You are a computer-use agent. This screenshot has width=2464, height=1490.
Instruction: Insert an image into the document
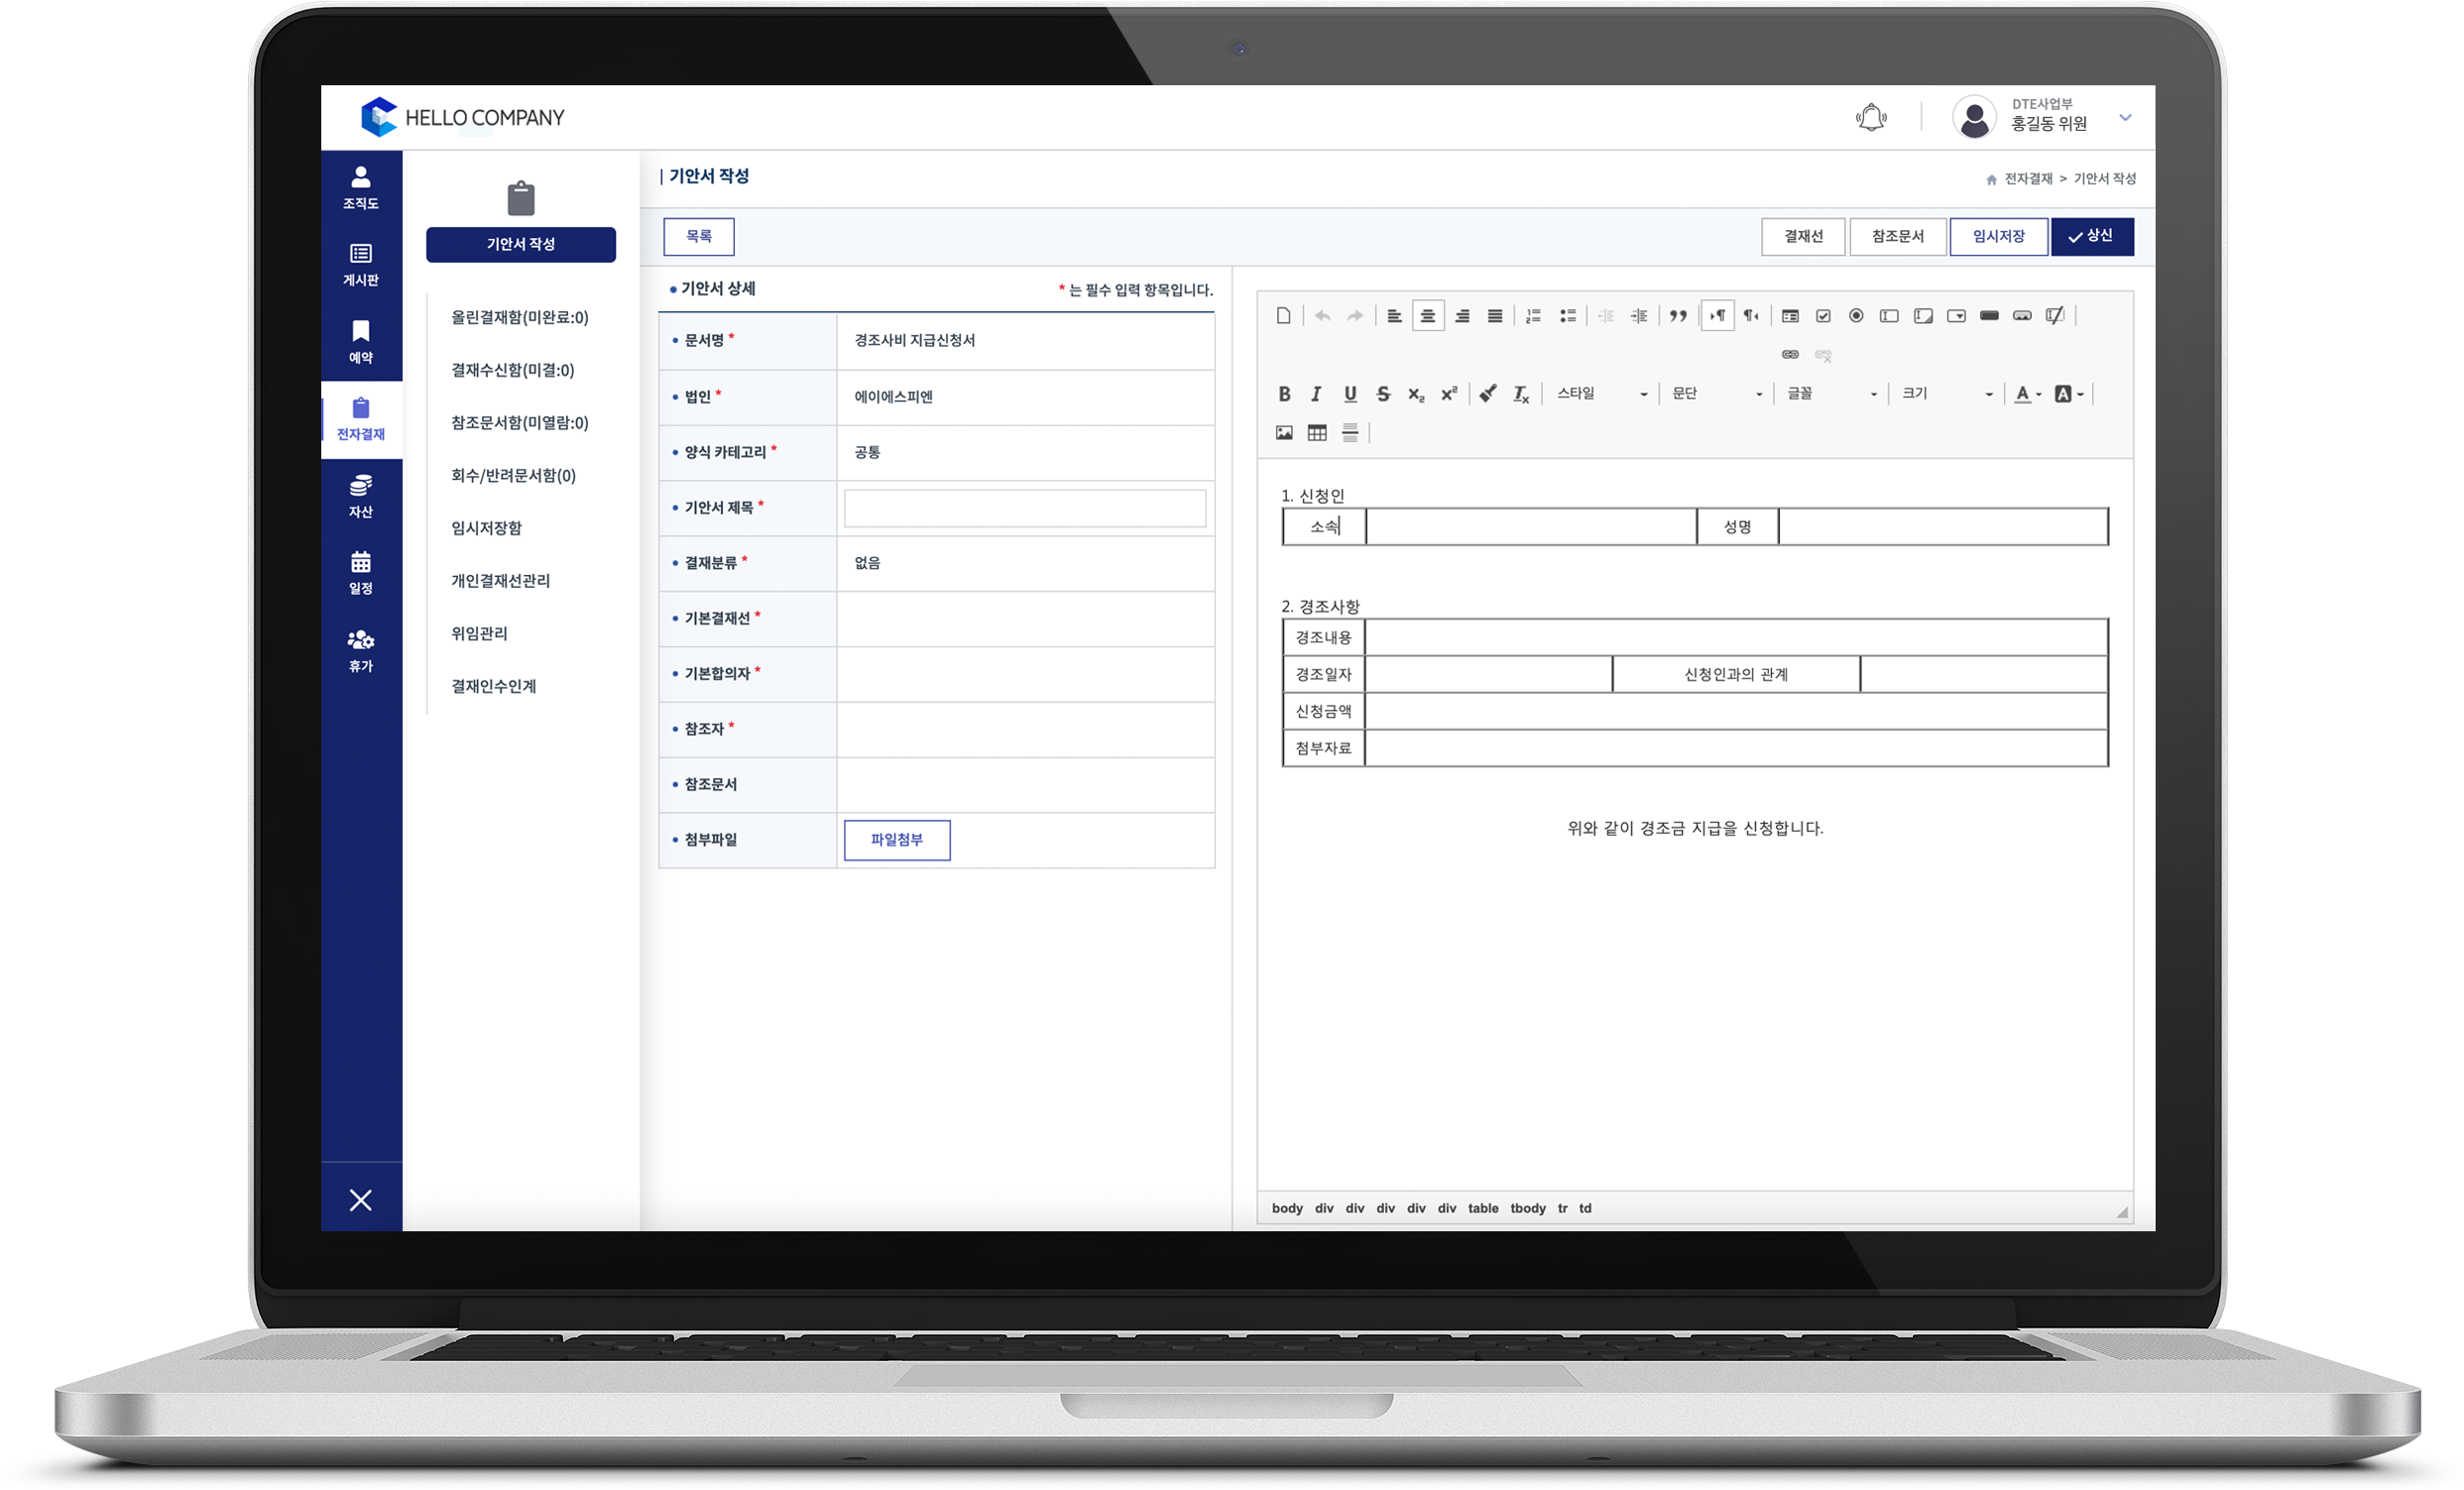(x=1284, y=433)
